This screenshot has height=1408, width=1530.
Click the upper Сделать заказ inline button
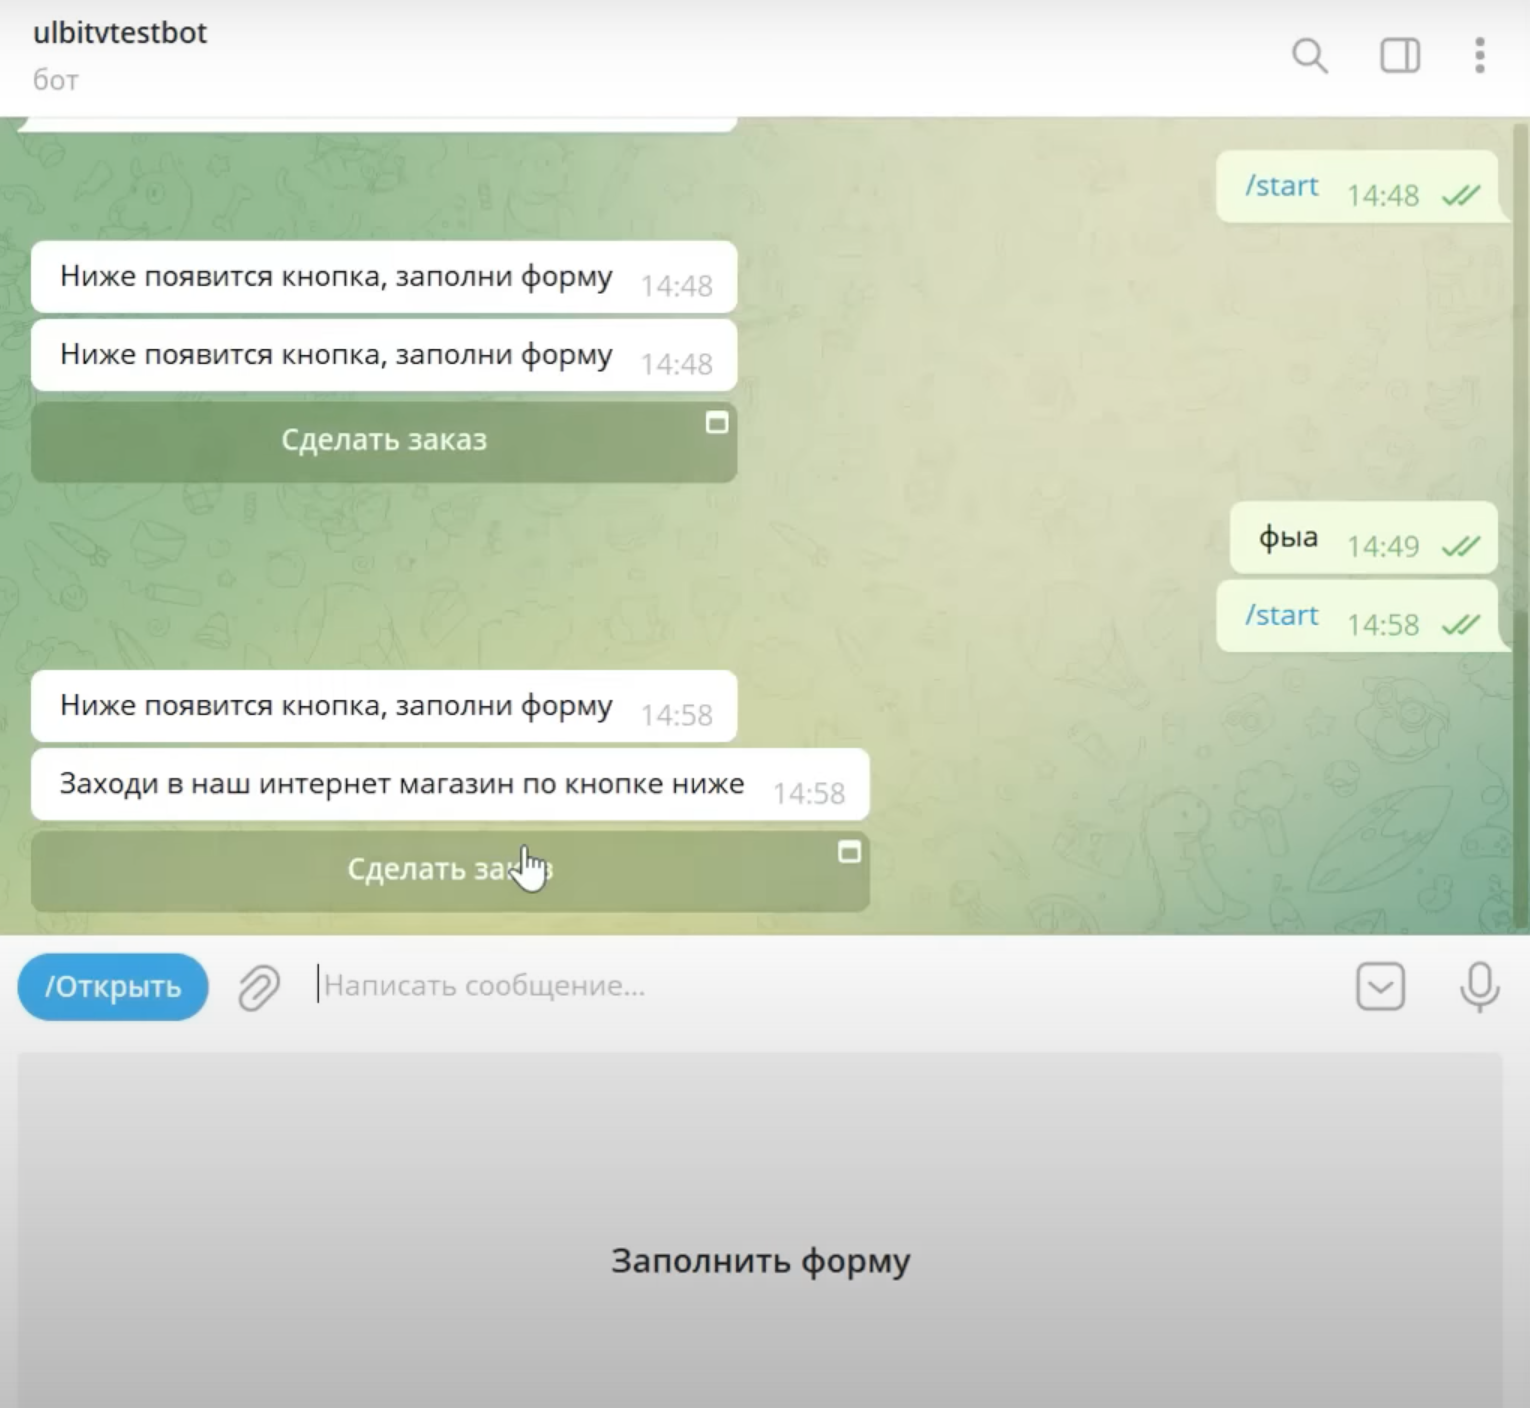tap(384, 440)
